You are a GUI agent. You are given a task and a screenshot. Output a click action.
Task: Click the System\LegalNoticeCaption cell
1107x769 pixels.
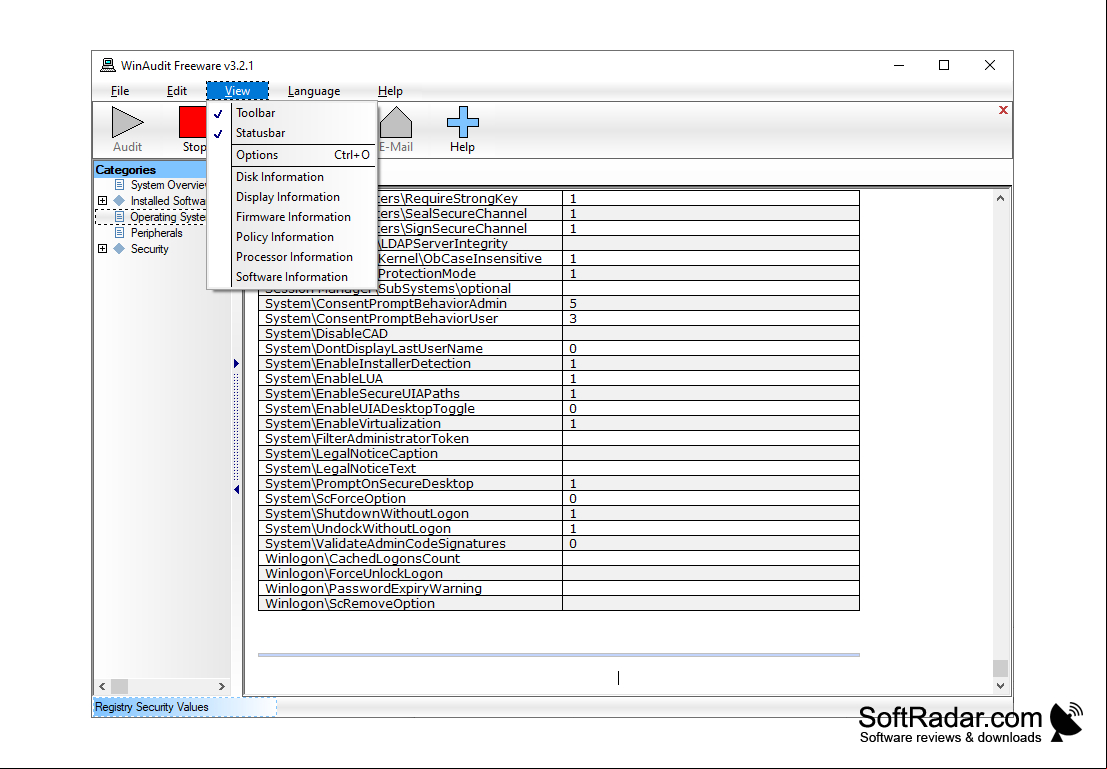410,453
